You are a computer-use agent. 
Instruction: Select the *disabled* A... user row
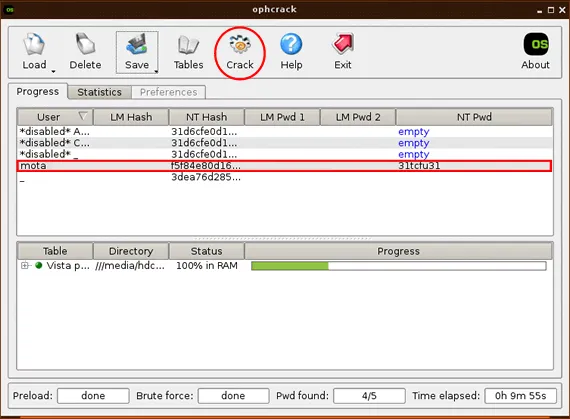[x=285, y=132]
